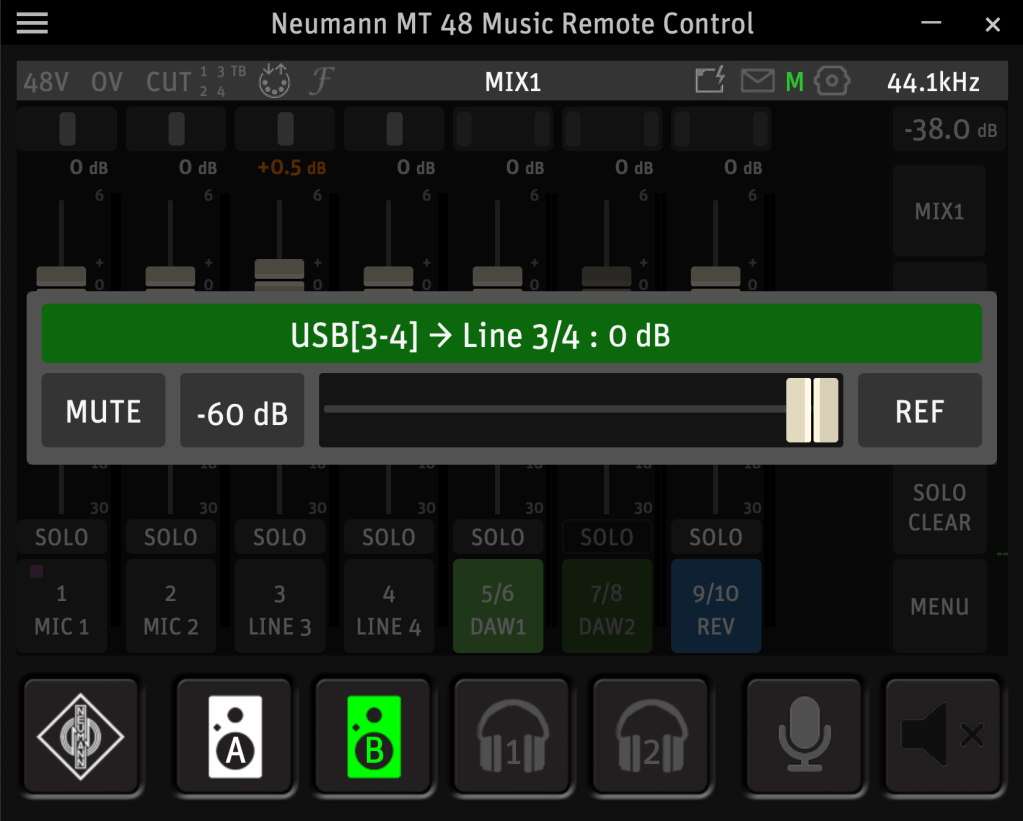Toggle SOLO on the MIC 1 channel

click(62, 538)
